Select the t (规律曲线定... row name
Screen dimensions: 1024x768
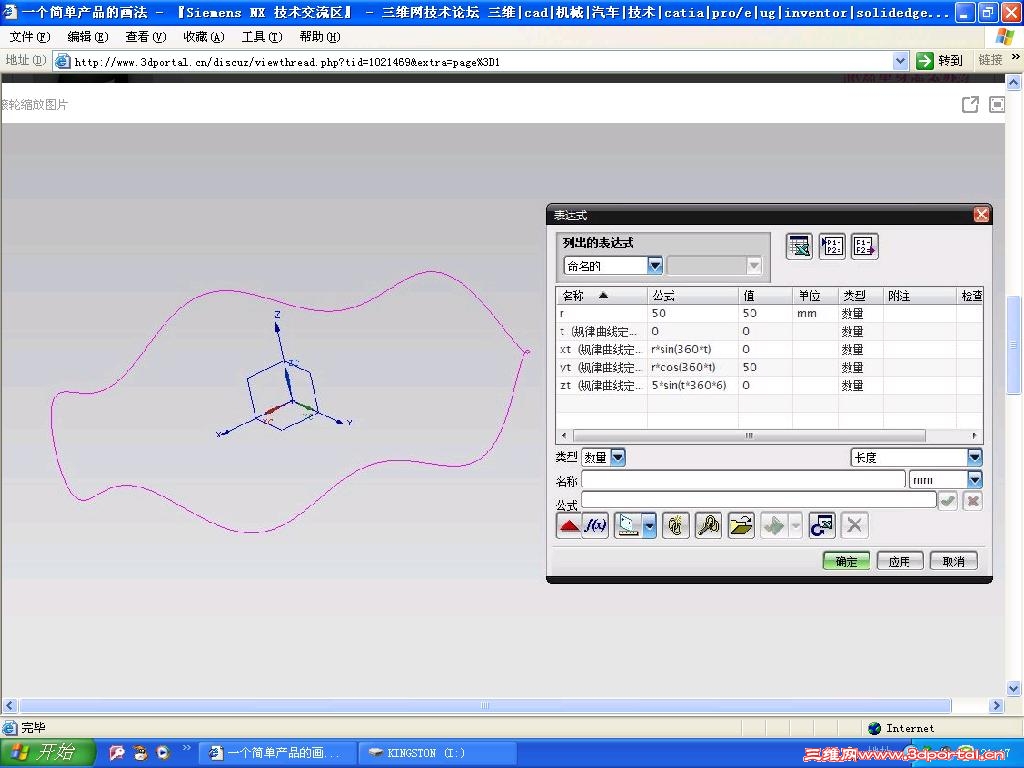click(601, 331)
